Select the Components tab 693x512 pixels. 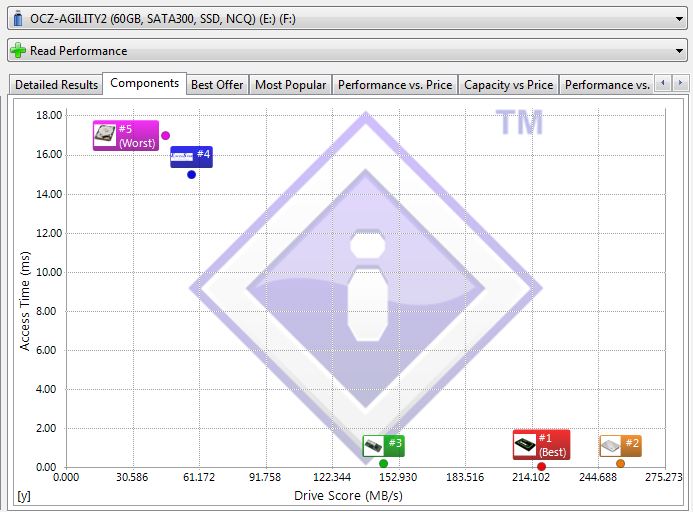[145, 83]
